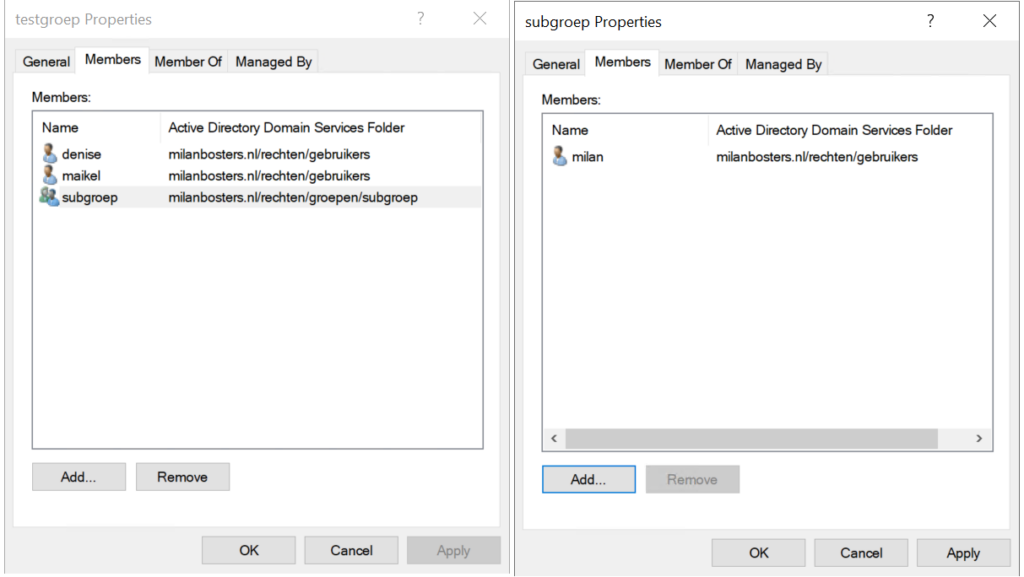The height and width of the screenshot is (577, 1024).
Task: Click the right arrow of the subgroep scrollbar
Action: (980, 438)
